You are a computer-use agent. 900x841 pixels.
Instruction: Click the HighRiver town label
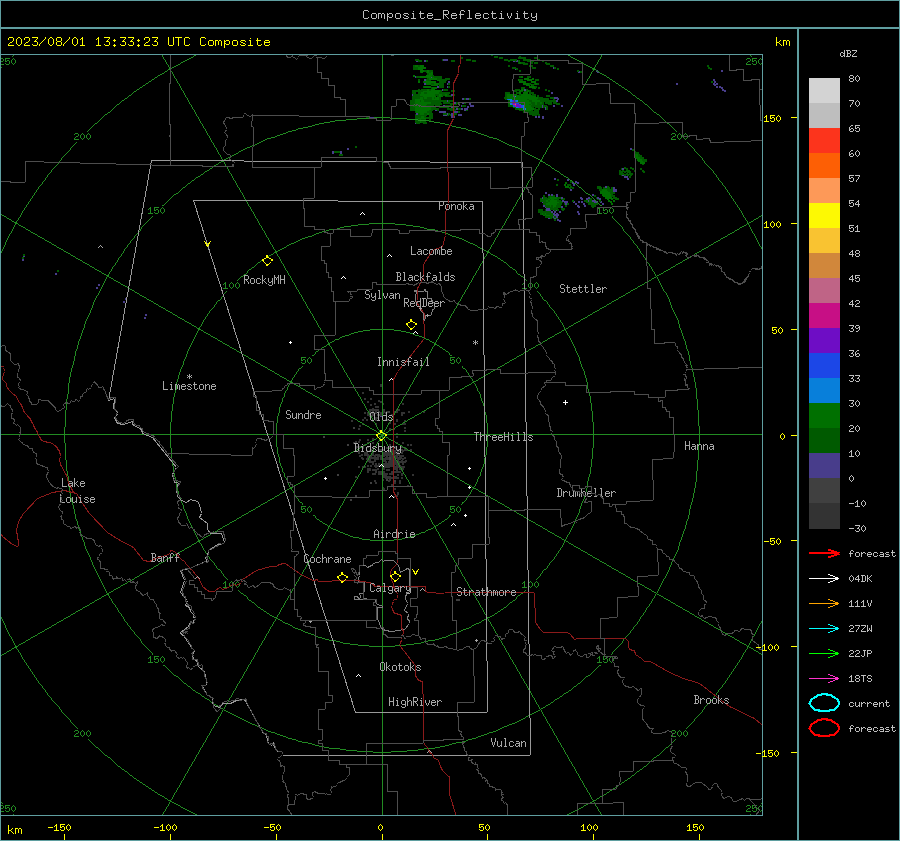click(x=415, y=702)
